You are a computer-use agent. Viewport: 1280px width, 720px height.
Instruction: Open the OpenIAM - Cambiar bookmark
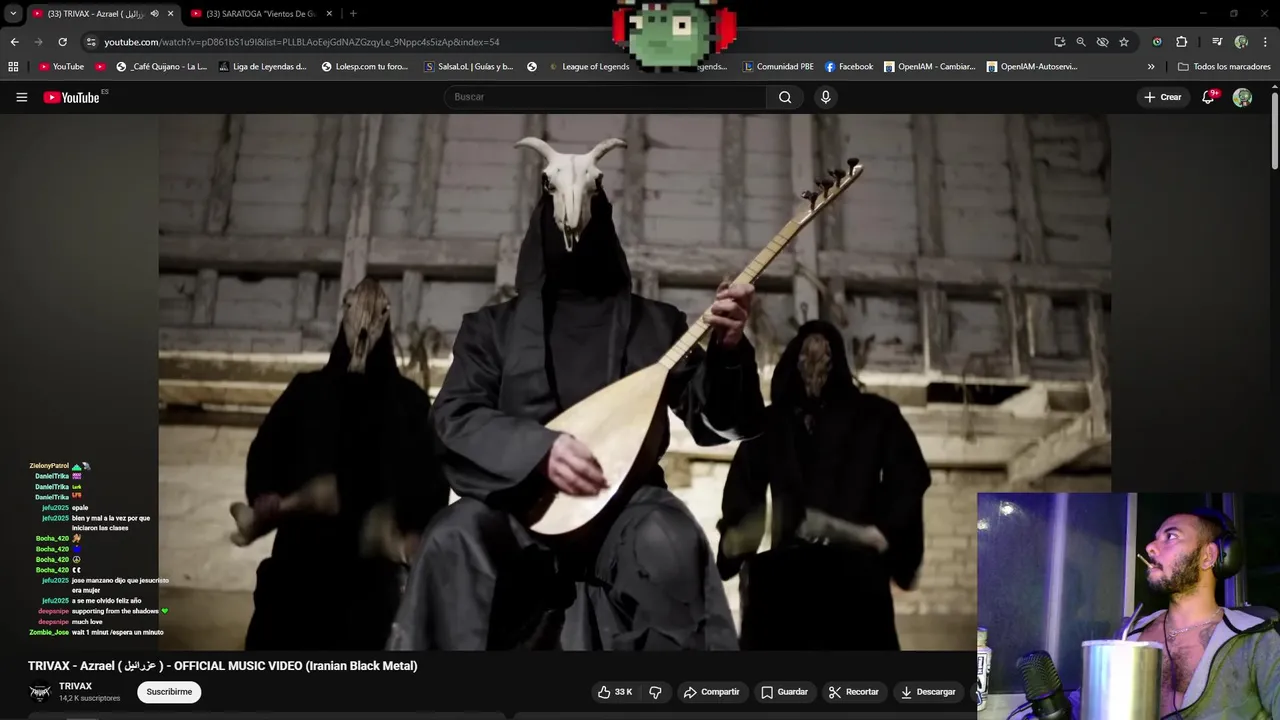(930, 67)
